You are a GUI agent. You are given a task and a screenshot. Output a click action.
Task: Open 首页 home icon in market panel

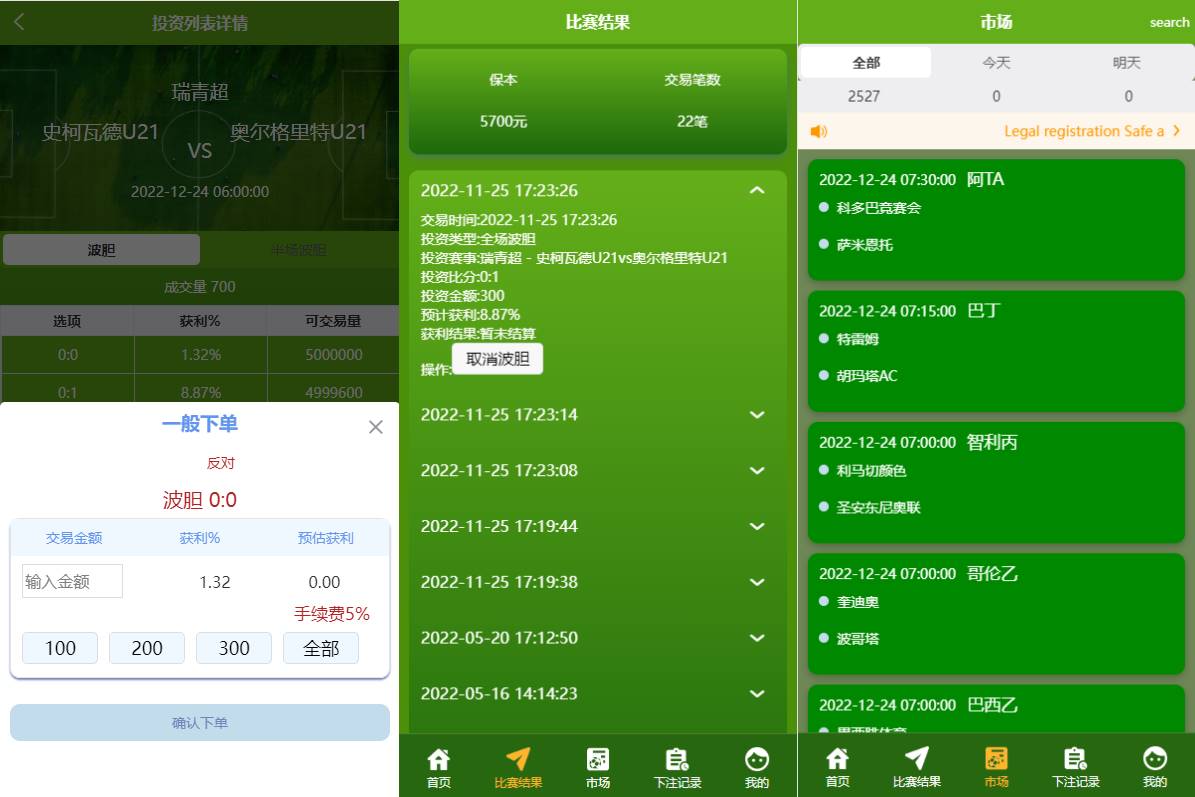pos(837,768)
